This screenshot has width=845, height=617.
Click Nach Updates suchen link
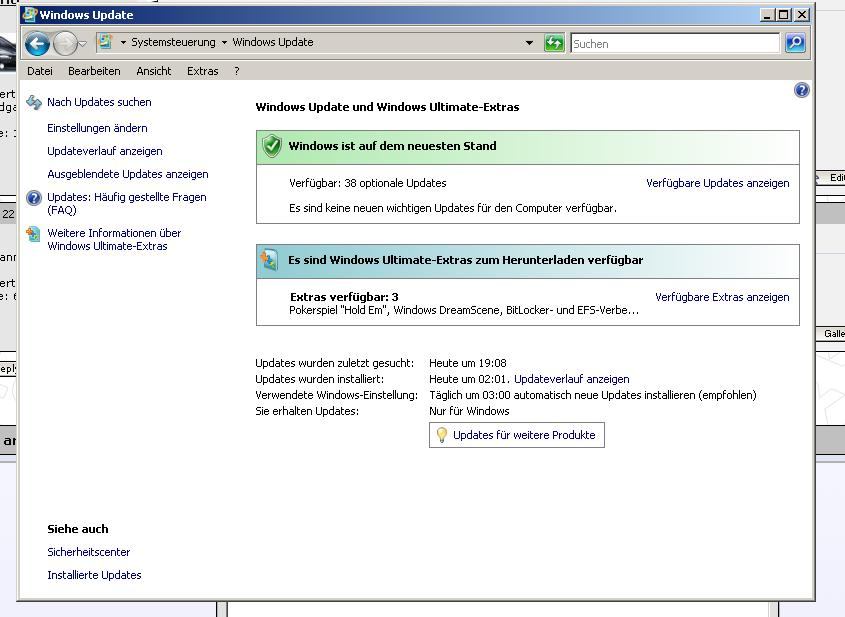[x=99, y=102]
